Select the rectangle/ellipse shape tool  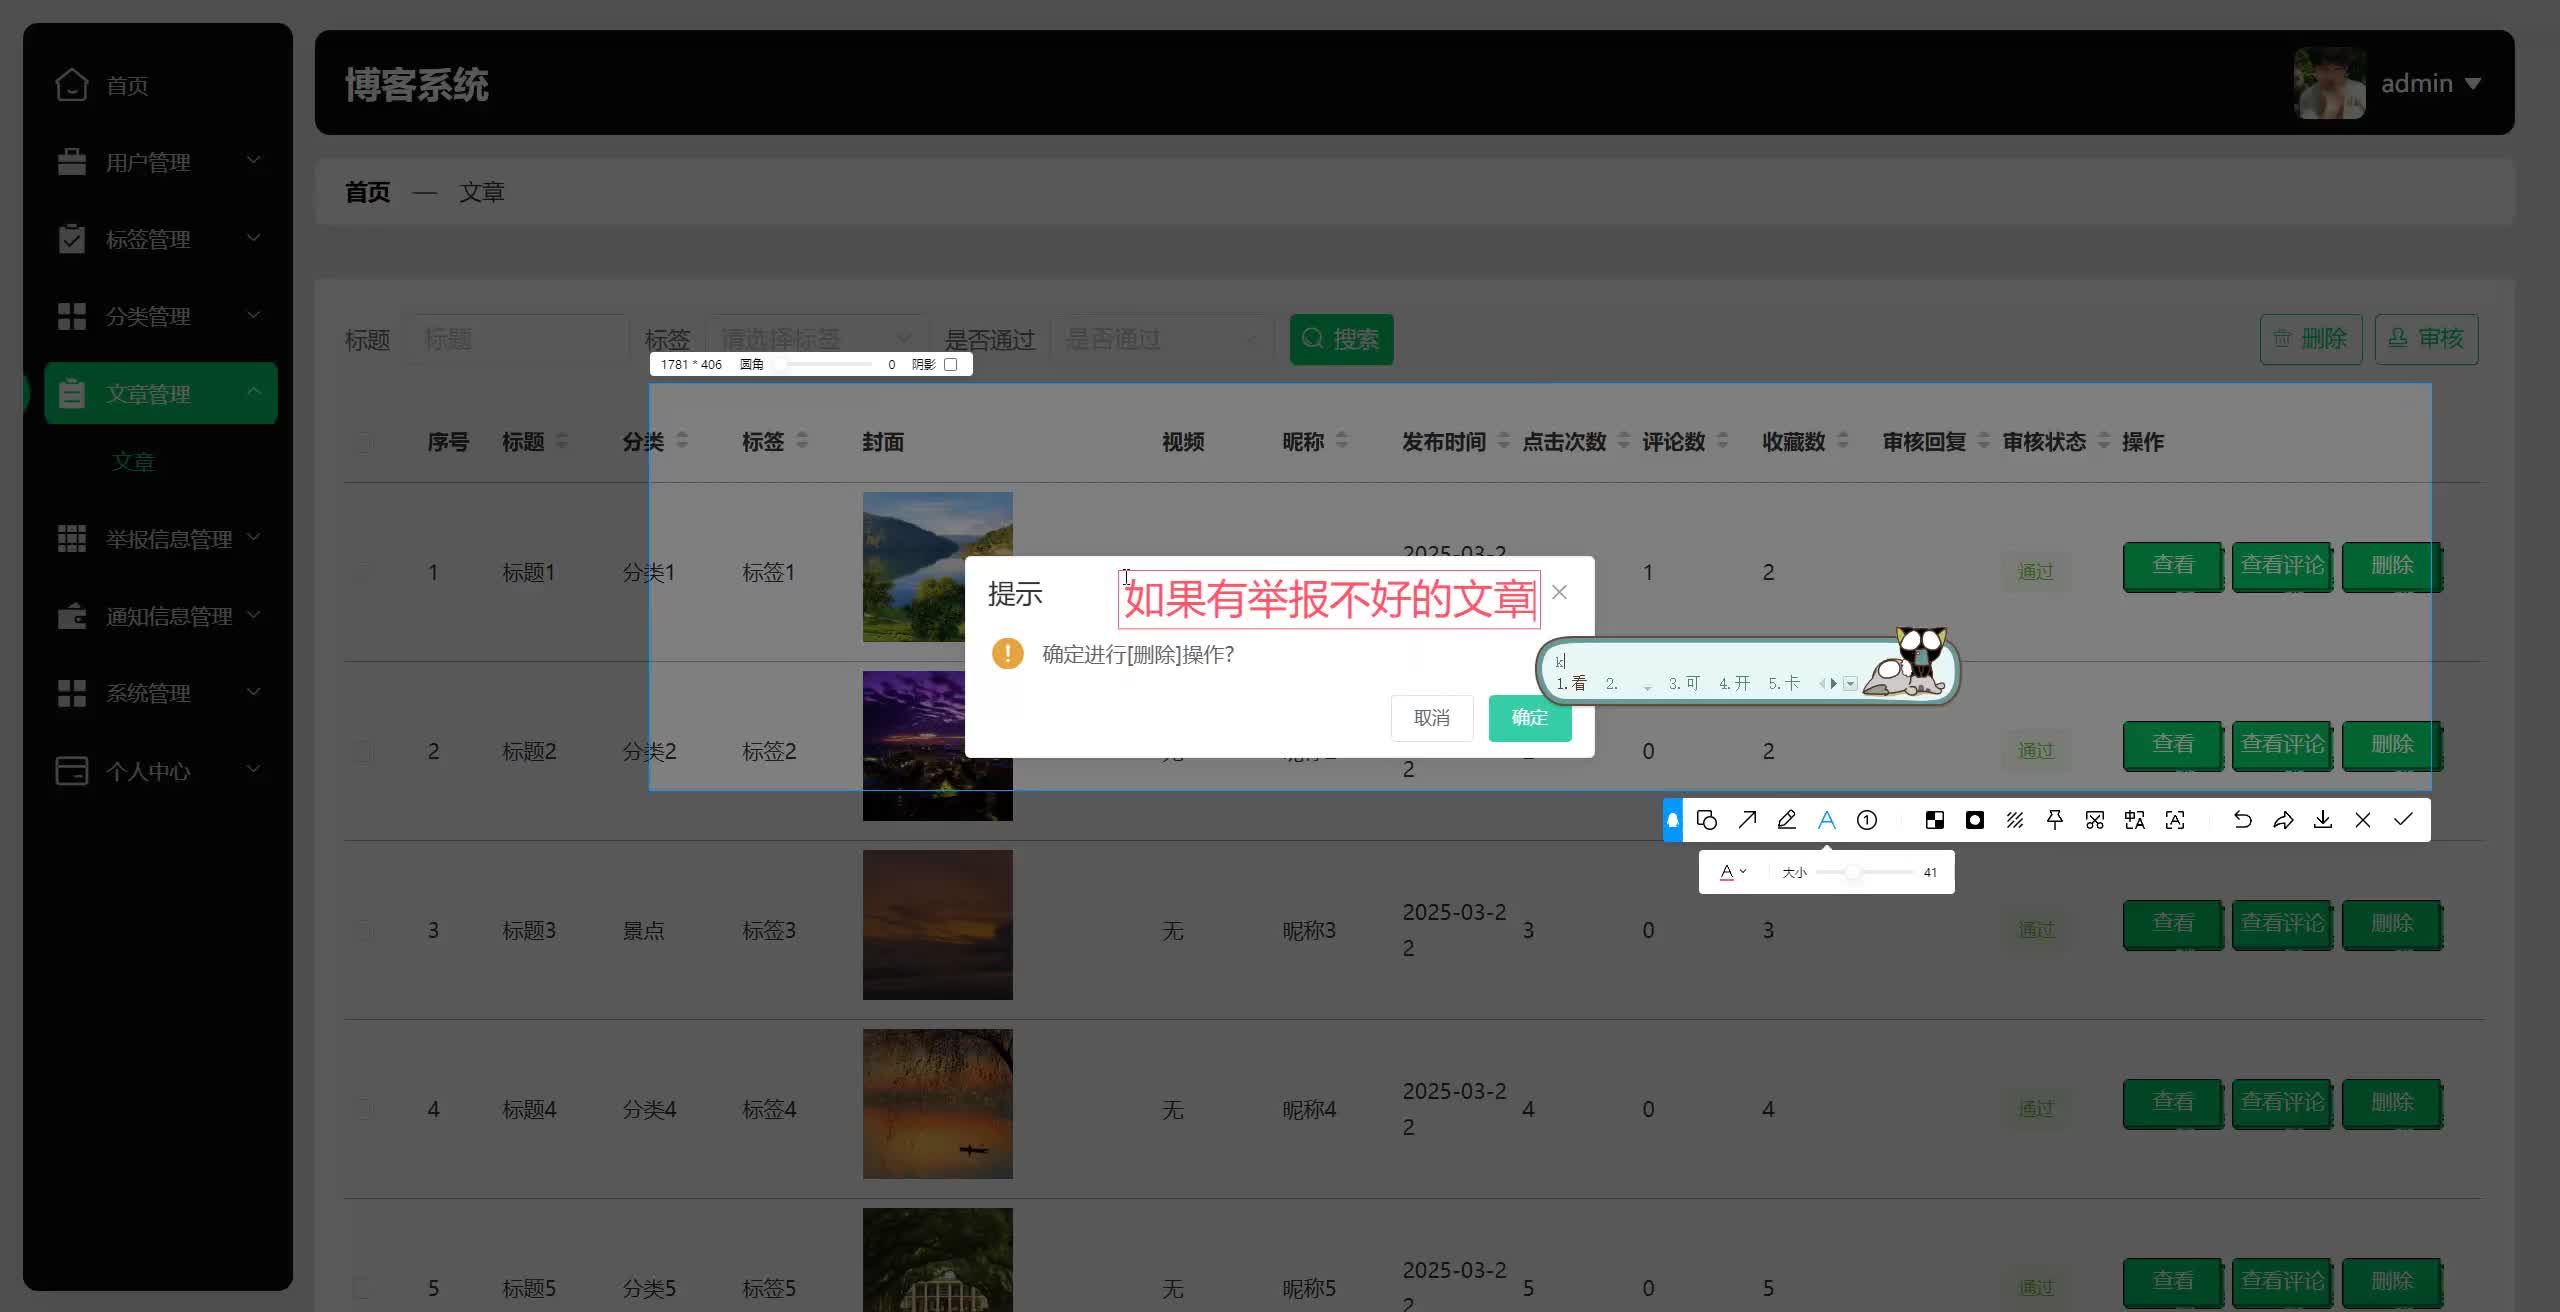coord(1707,820)
